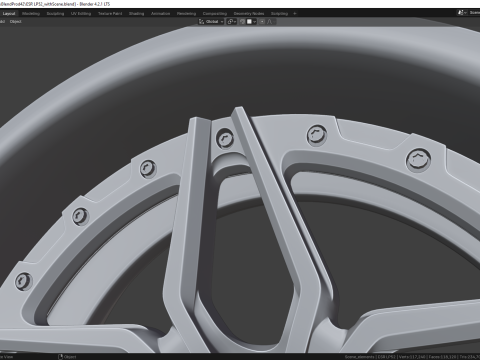Open the Modeling workspace tab

coord(31,14)
